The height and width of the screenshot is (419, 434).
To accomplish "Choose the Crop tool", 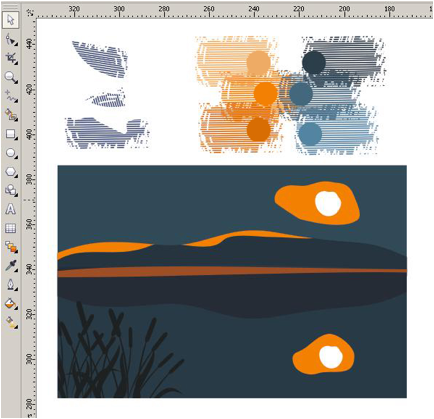I will (x=11, y=59).
